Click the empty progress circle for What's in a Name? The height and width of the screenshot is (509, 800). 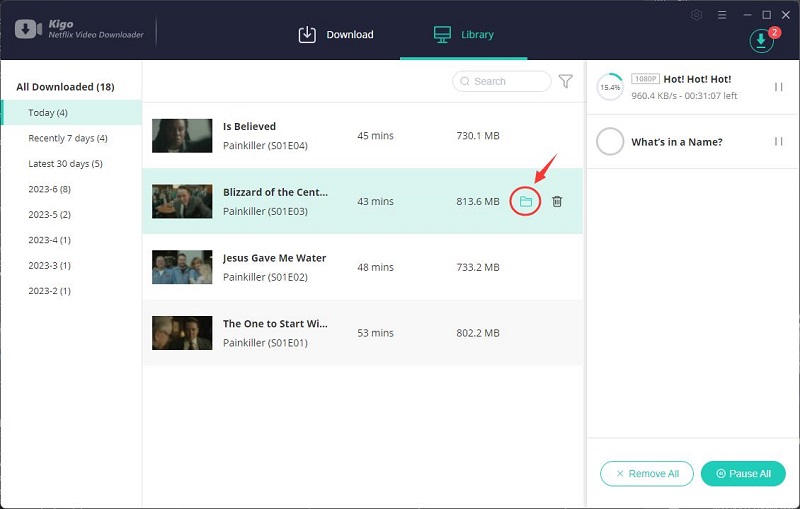610,141
